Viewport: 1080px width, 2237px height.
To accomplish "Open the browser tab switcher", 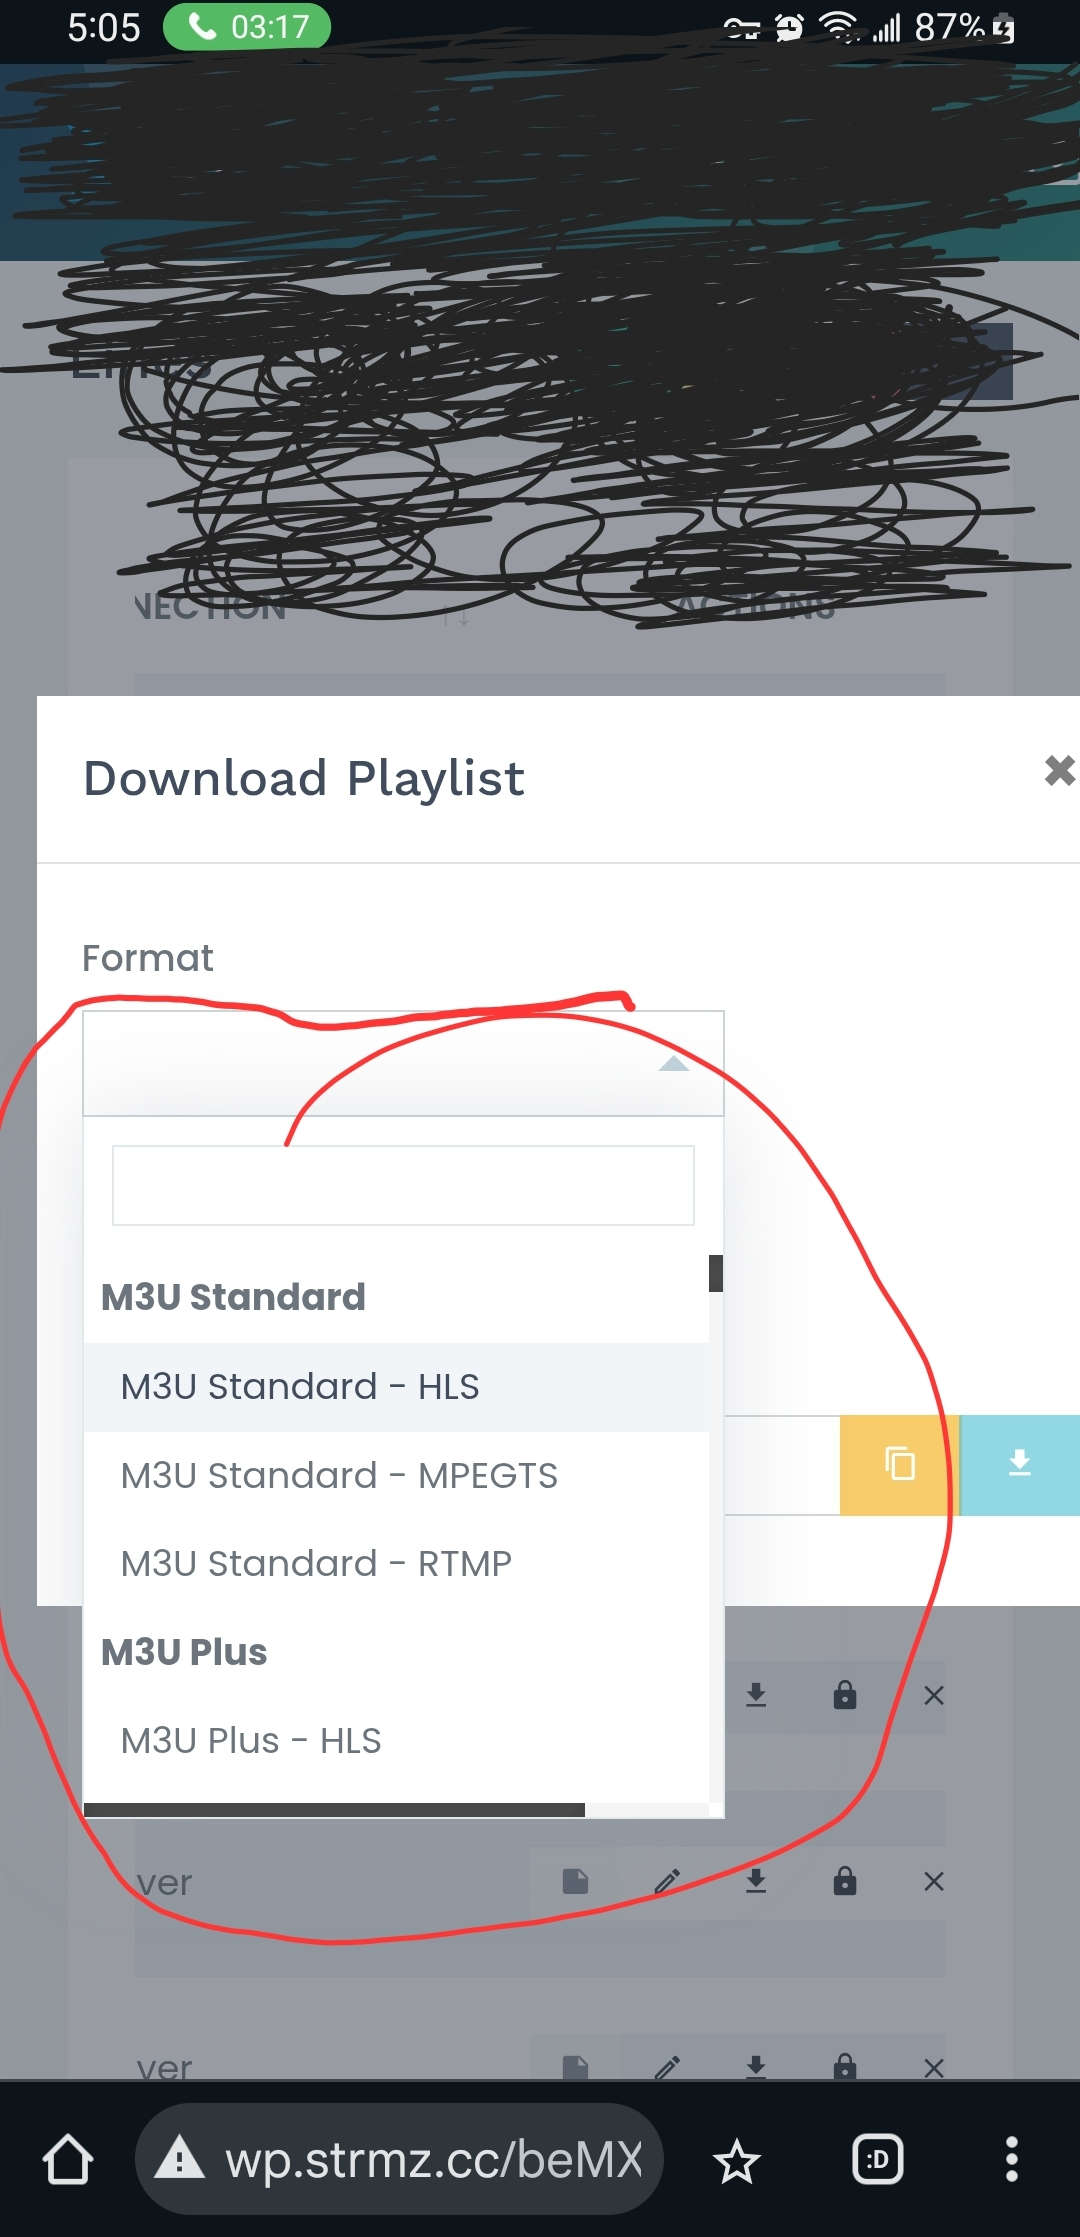I will [x=877, y=2160].
